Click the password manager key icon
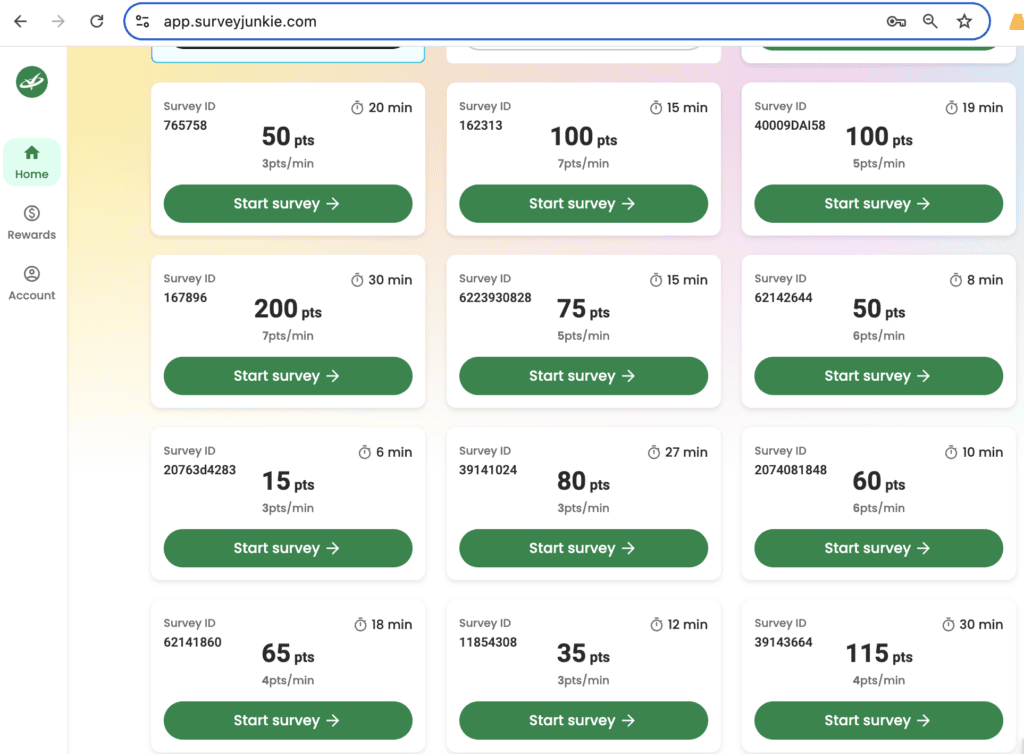This screenshot has height=754, width=1024. [896, 20]
